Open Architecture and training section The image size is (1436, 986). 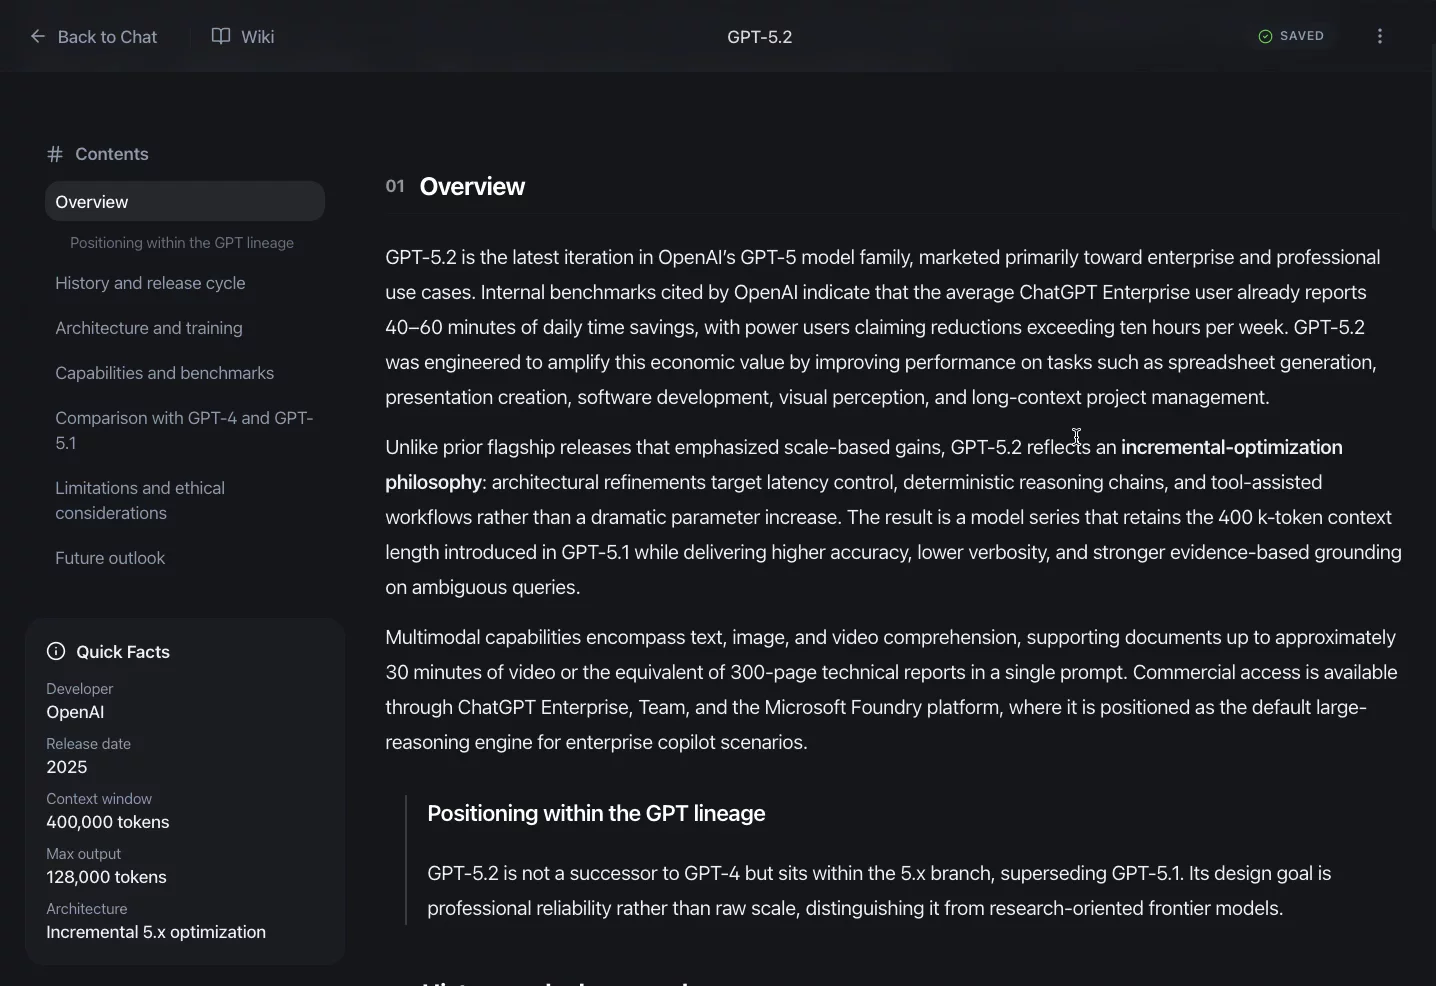pyautogui.click(x=149, y=329)
